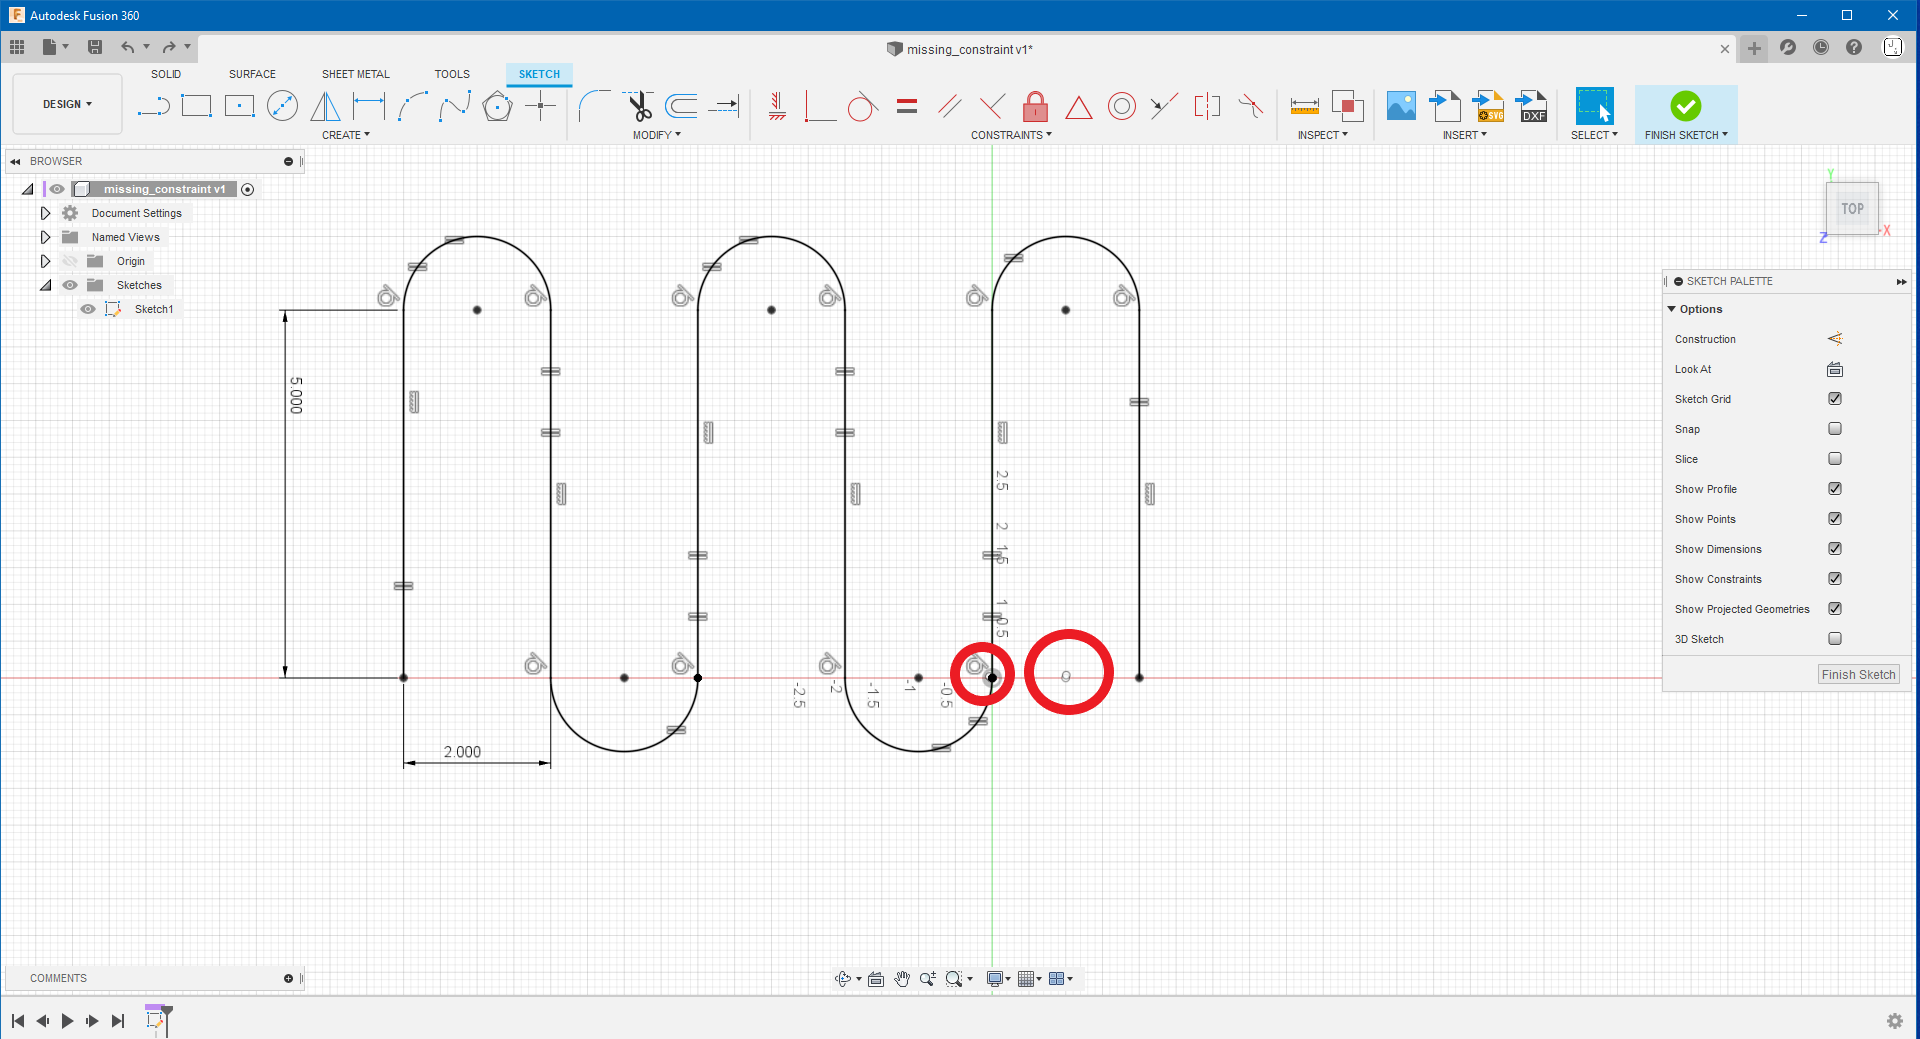
Task: Open the CREATE dropdown menu
Action: (x=346, y=135)
